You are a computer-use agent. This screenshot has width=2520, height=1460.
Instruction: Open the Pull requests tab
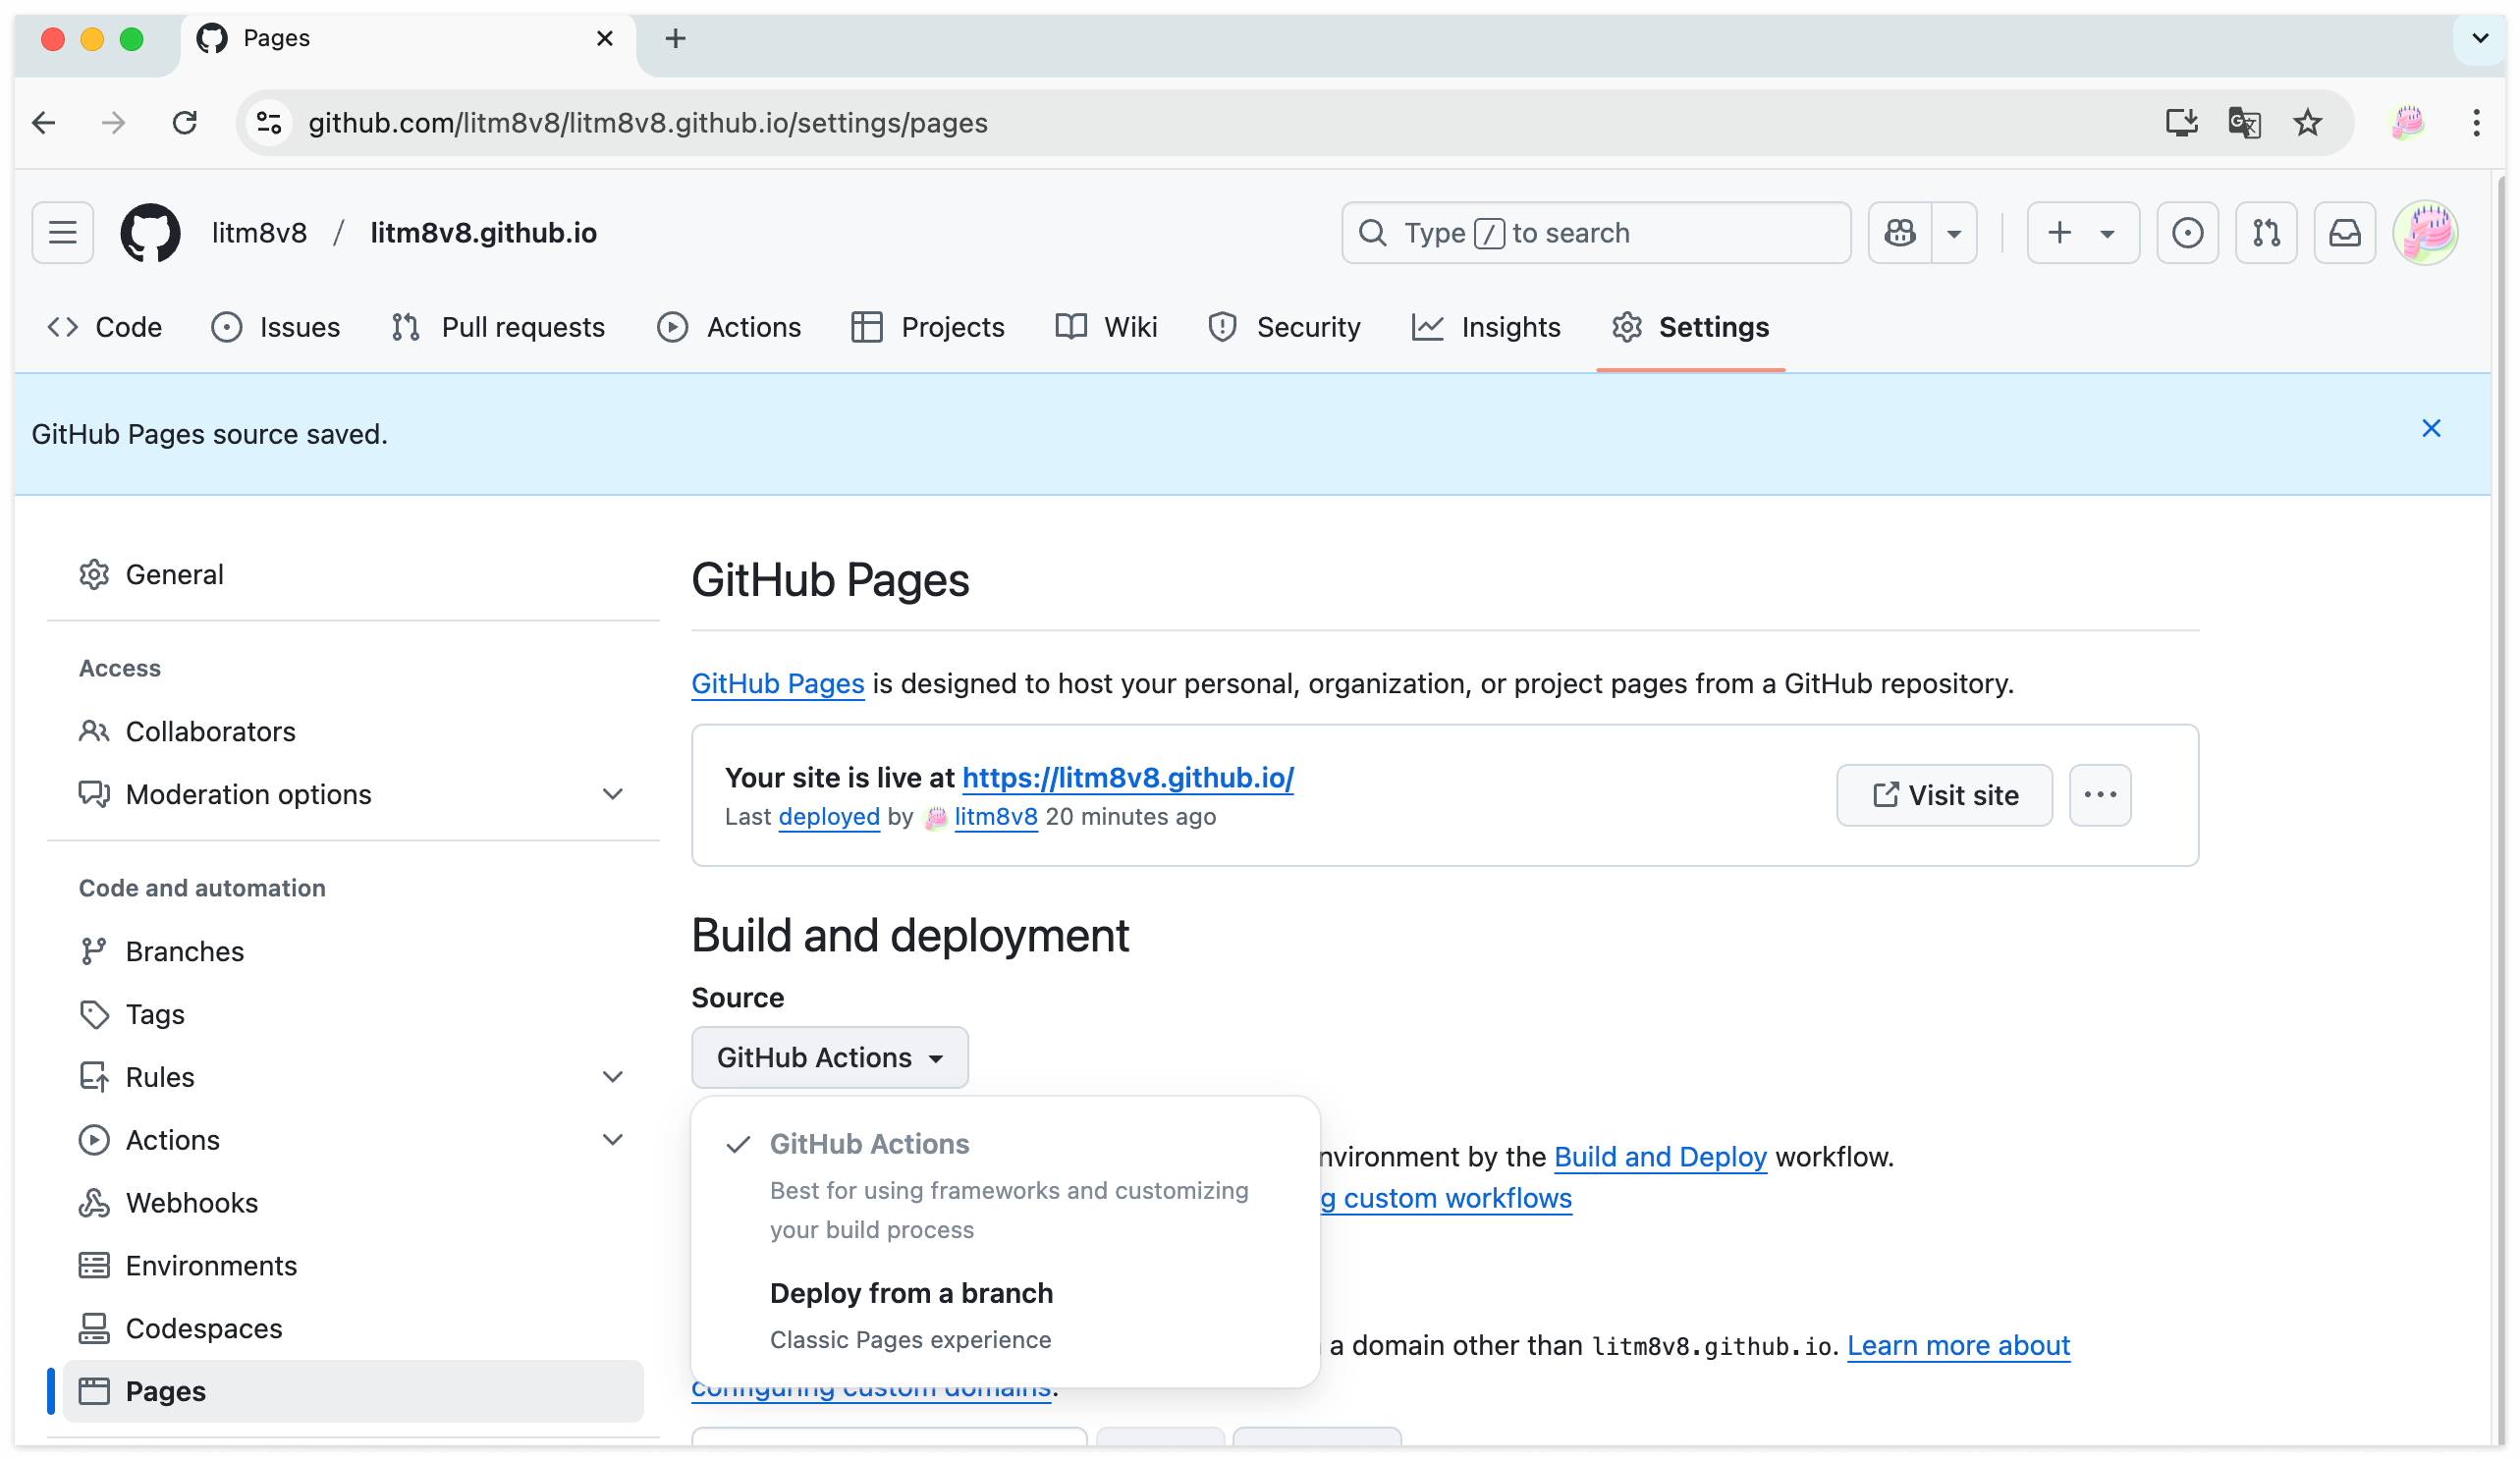[498, 327]
